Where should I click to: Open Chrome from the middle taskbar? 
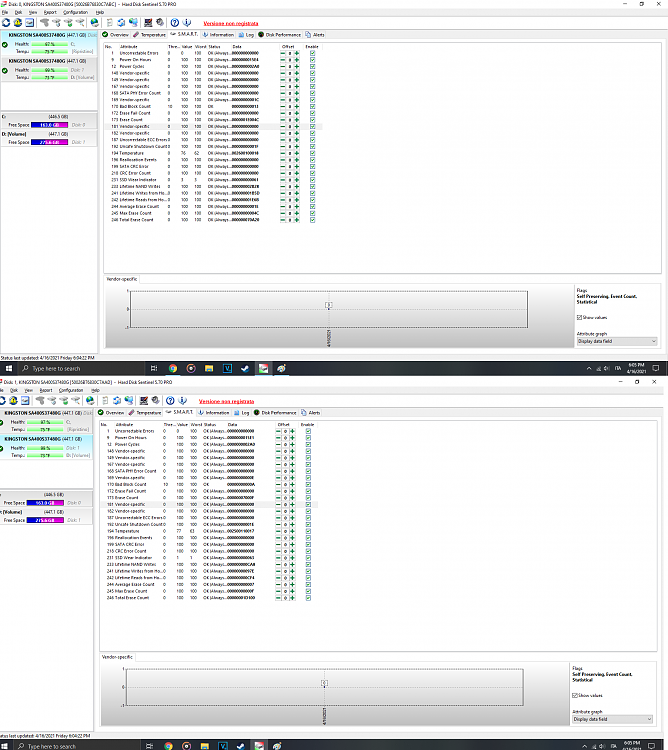[x=173, y=368]
